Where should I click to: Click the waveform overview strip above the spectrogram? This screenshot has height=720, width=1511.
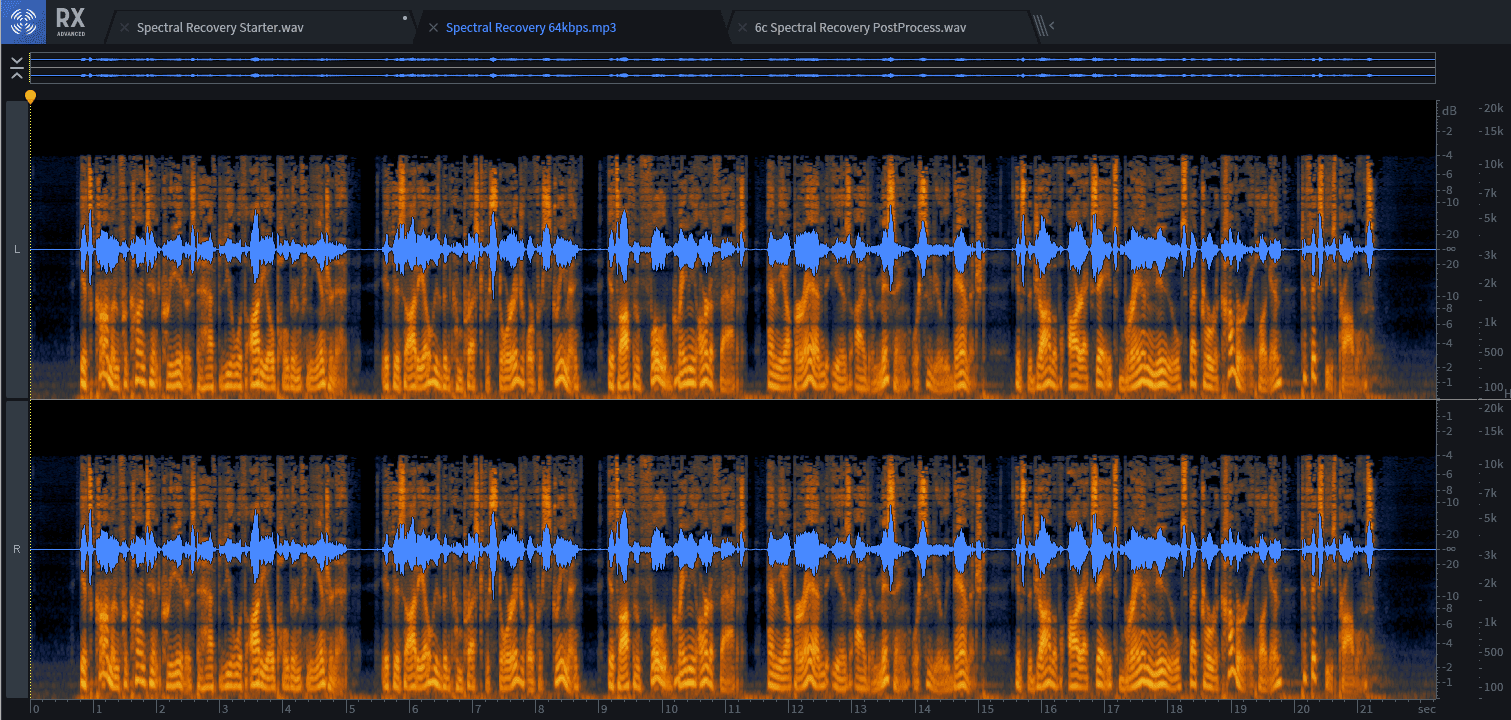pyautogui.click(x=732, y=68)
